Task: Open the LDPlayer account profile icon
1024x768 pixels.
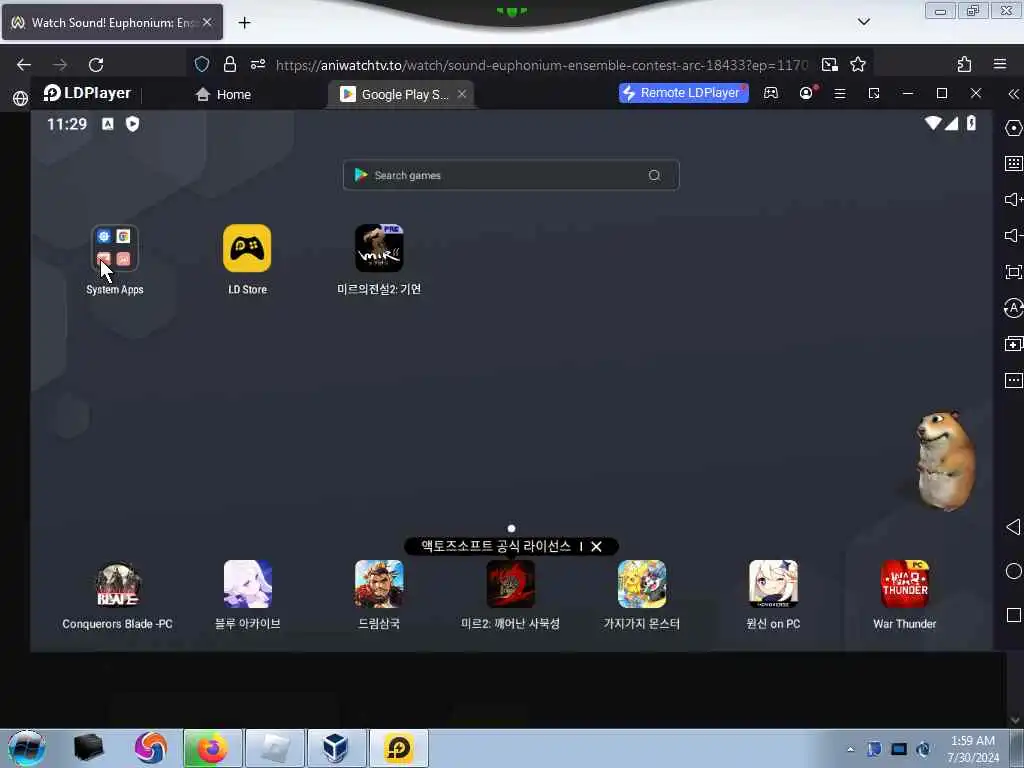Action: [807, 93]
